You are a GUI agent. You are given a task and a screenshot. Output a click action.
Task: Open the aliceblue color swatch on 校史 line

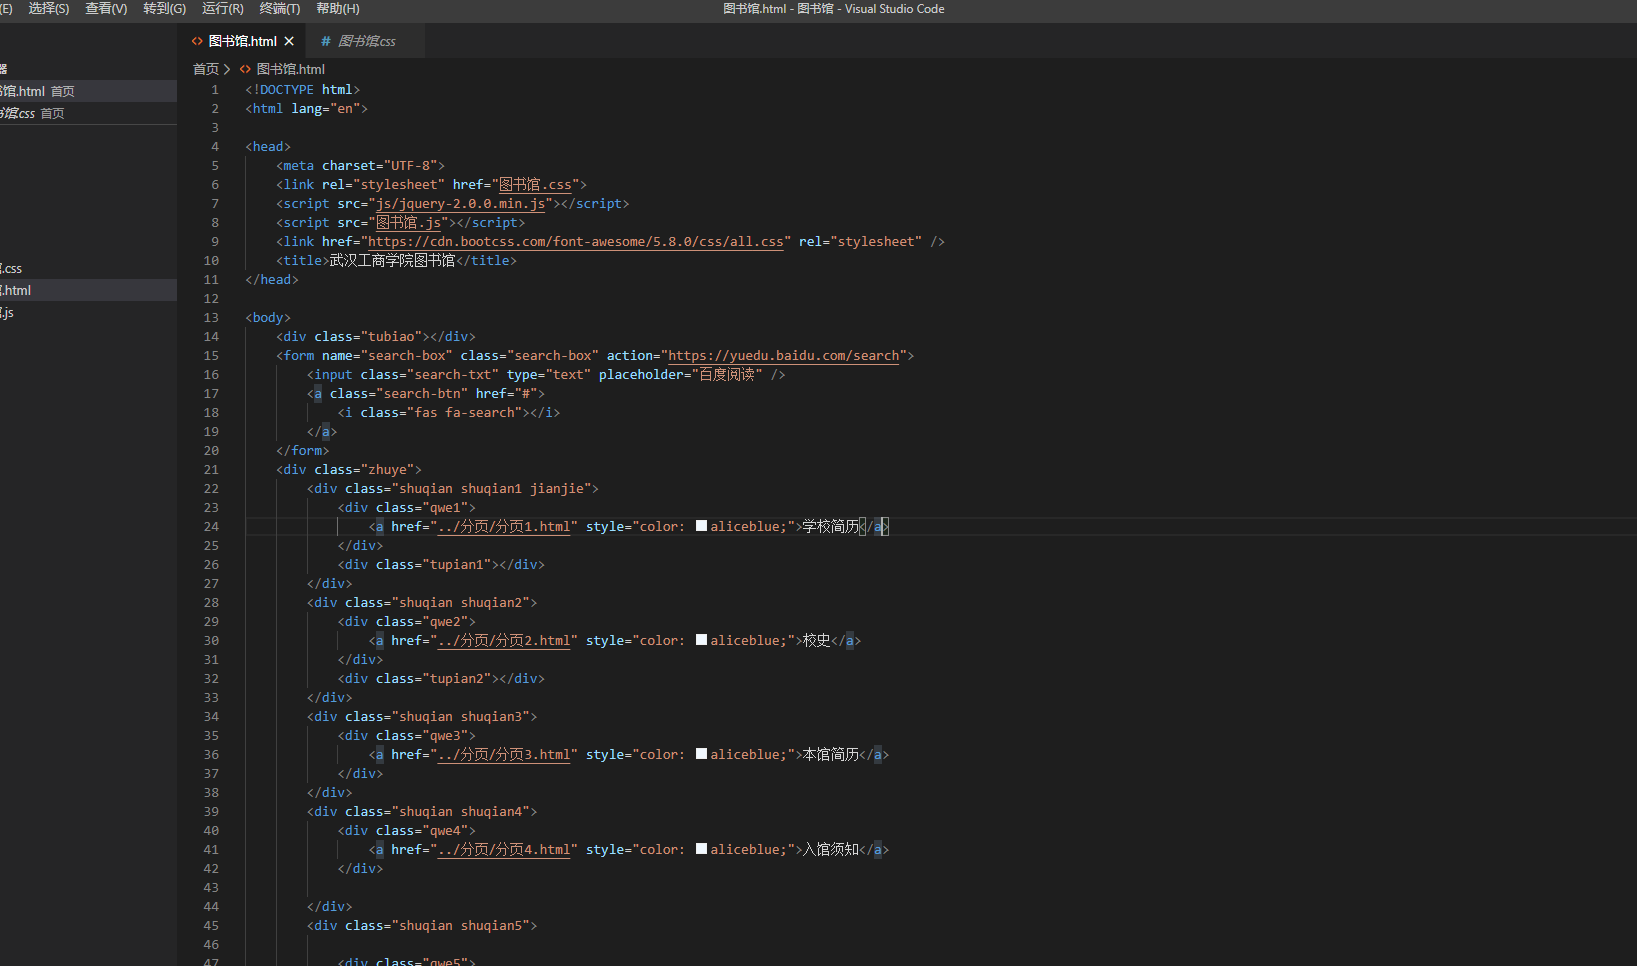[x=701, y=640]
